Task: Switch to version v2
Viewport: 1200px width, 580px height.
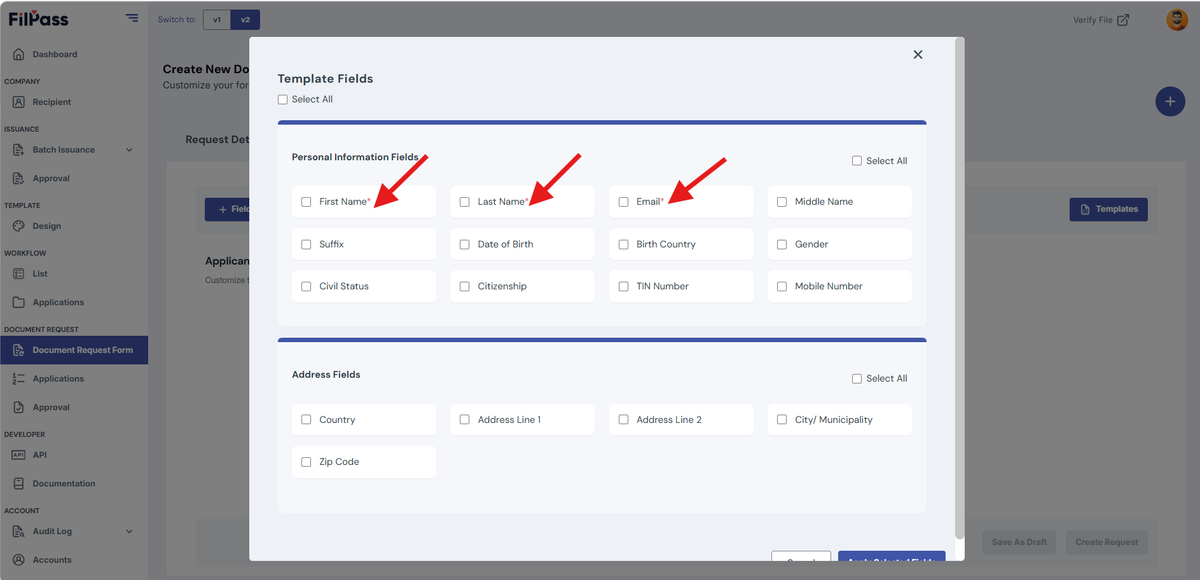Action: coord(245,19)
